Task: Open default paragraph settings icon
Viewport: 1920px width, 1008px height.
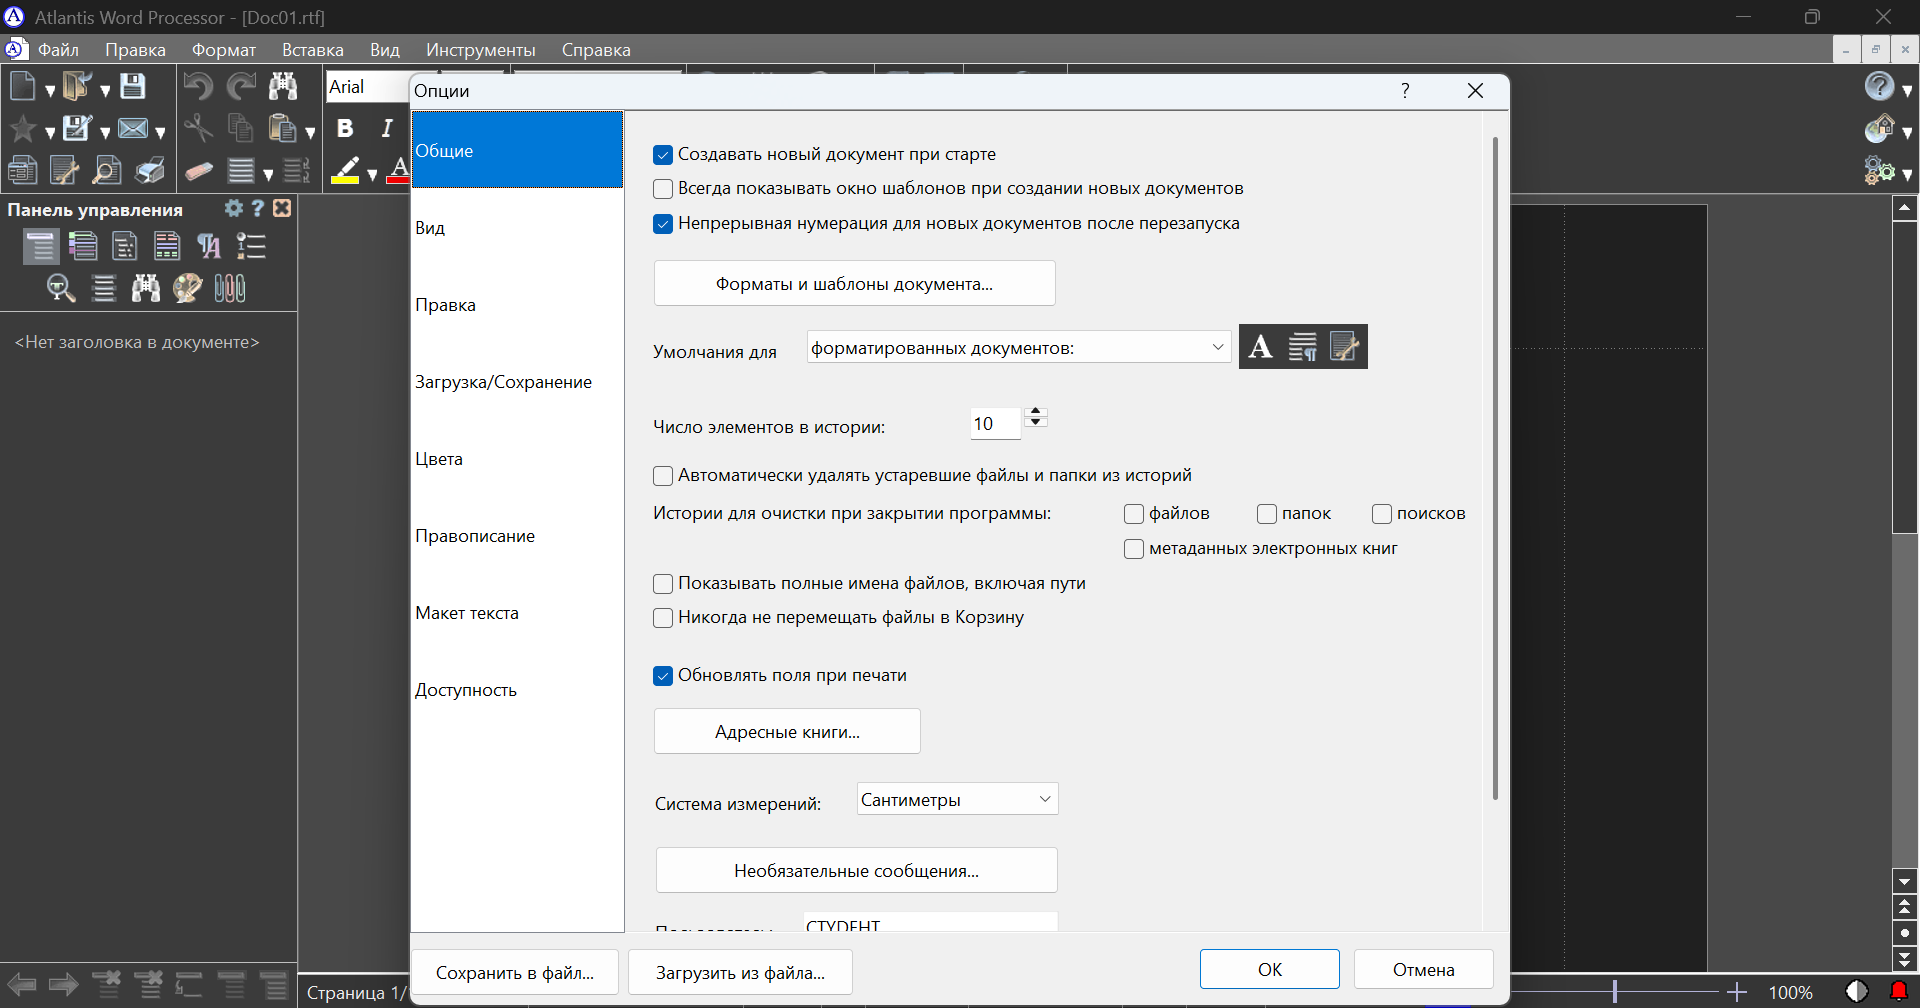Action: [1302, 347]
